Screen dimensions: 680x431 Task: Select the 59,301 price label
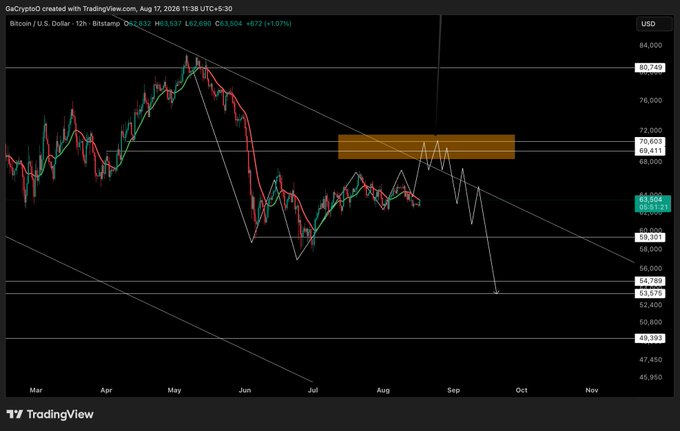(650, 237)
